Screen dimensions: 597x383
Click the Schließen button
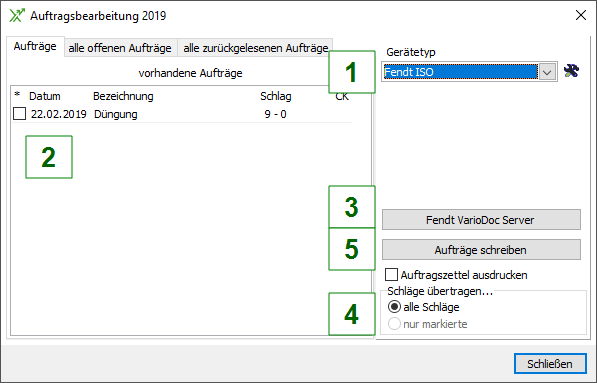[550, 364]
